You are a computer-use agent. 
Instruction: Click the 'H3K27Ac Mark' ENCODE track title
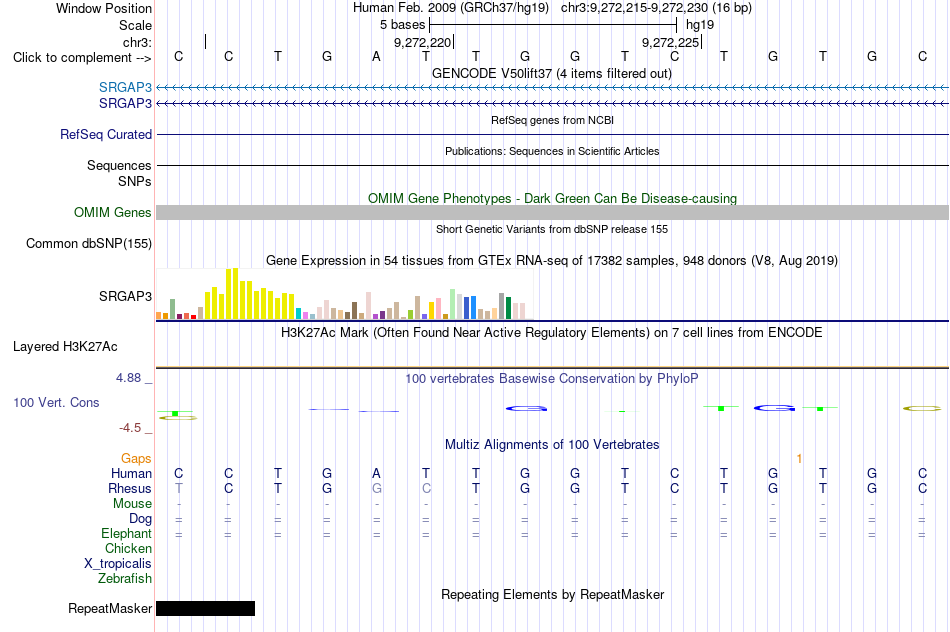pos(551,333)
